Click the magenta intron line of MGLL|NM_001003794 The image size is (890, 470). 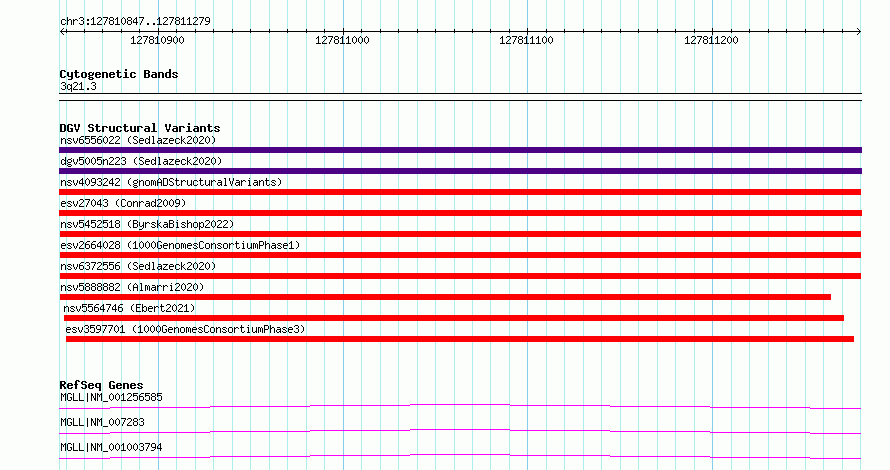tap(460, 455)
